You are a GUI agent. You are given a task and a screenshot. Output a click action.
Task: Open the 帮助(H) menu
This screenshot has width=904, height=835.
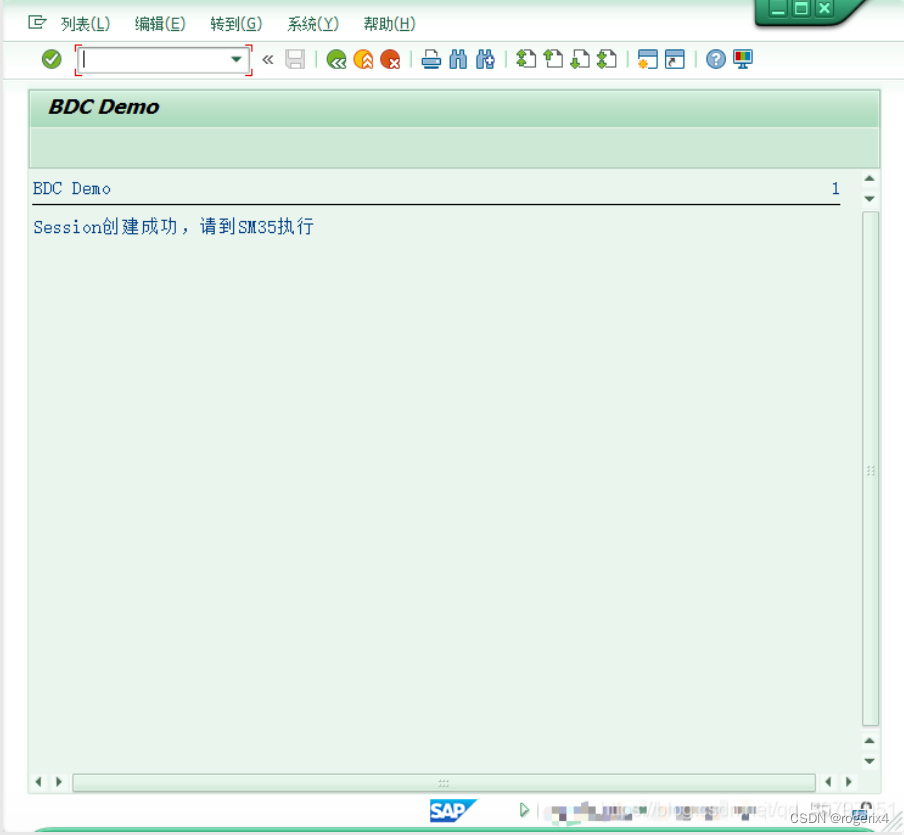coord(389,24)
